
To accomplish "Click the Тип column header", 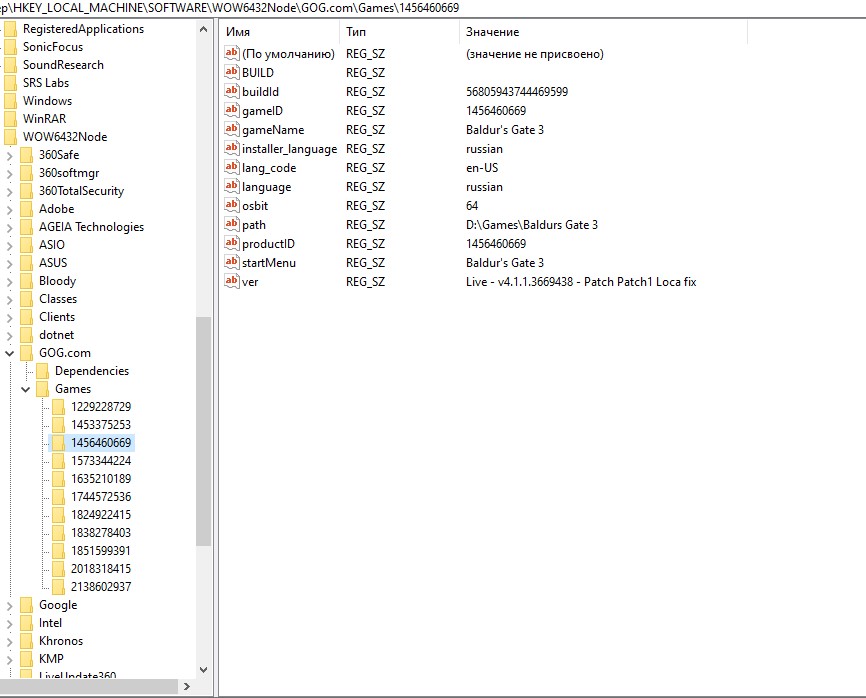I will pos(398,32).
